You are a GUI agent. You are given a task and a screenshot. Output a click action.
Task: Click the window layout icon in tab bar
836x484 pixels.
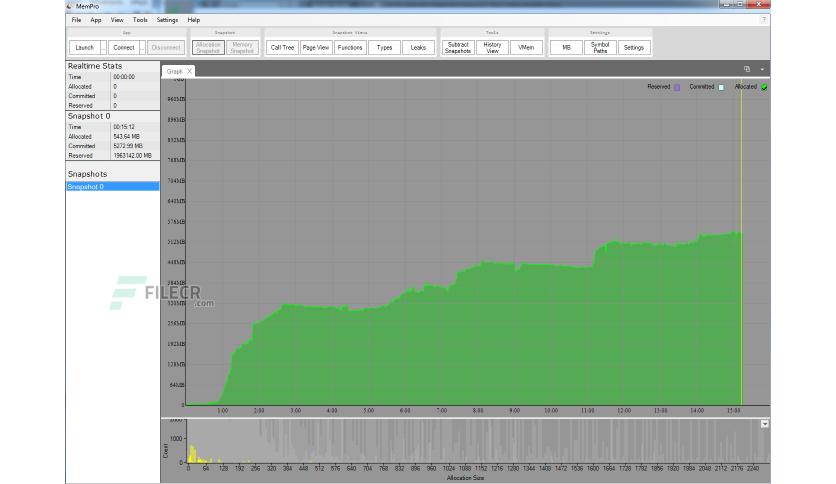747,69
